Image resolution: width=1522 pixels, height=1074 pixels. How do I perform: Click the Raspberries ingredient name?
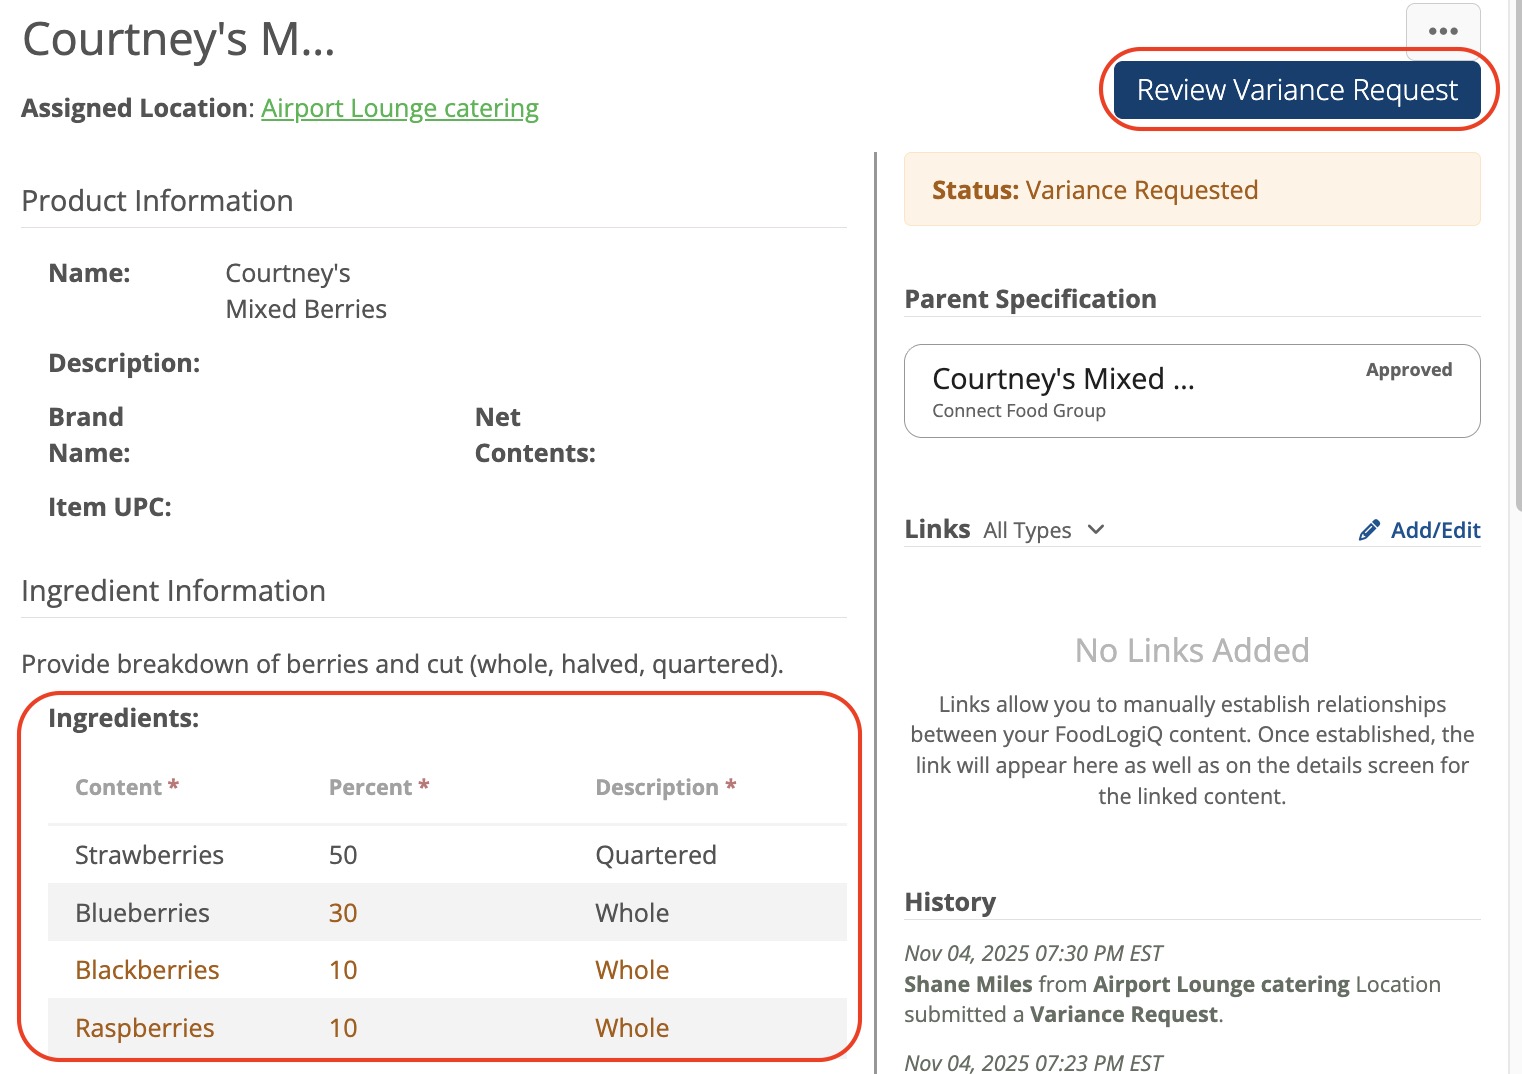pos(145,1028)
